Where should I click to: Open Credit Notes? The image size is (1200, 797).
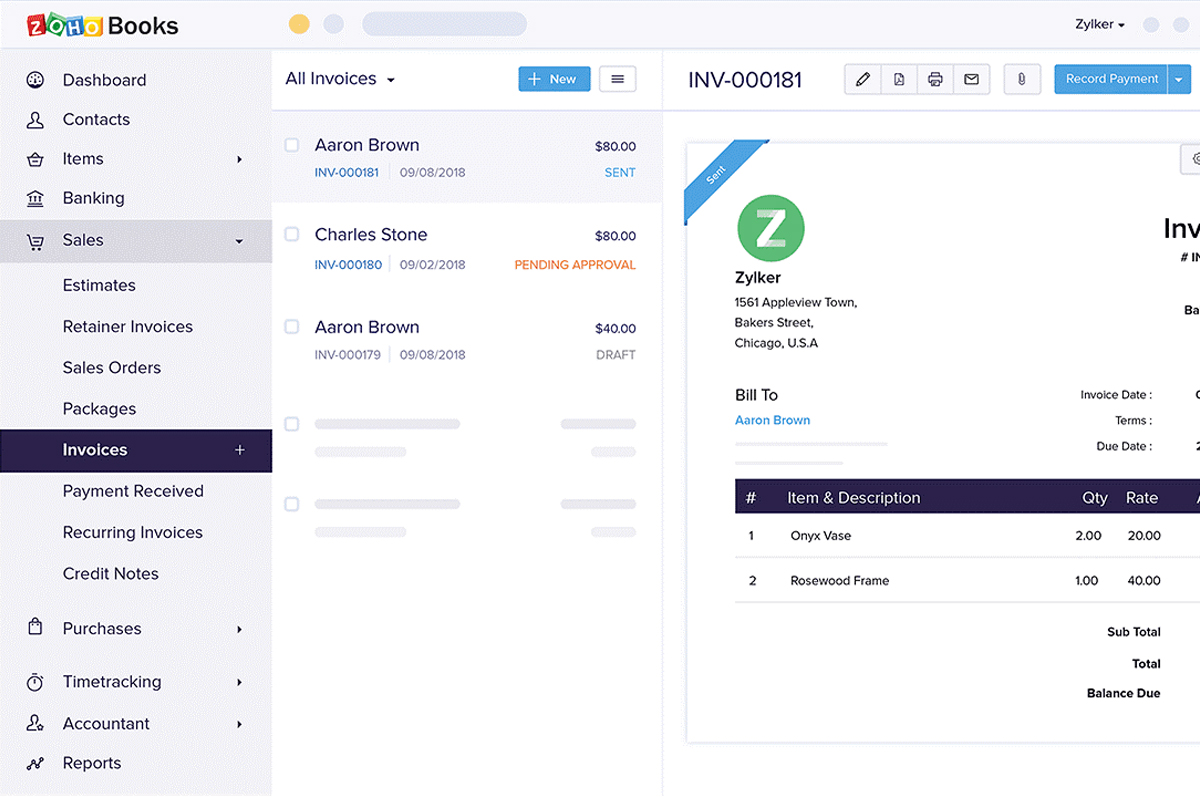[x=111, y=573]
